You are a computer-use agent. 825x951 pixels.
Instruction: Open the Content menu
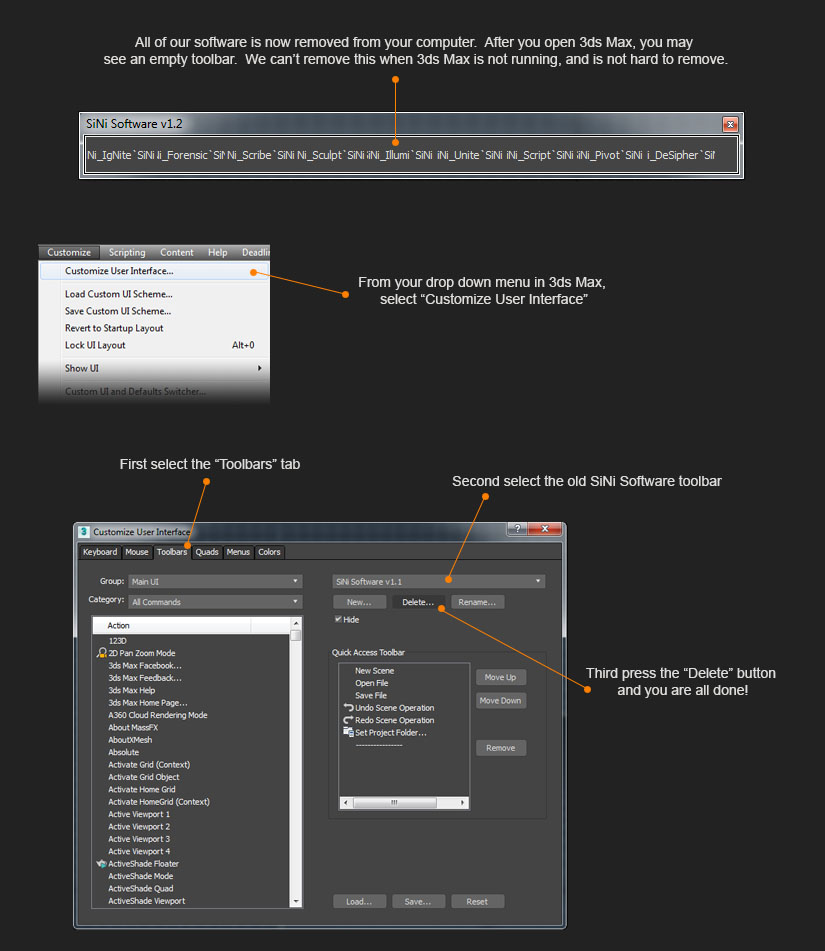coord(177,252)
